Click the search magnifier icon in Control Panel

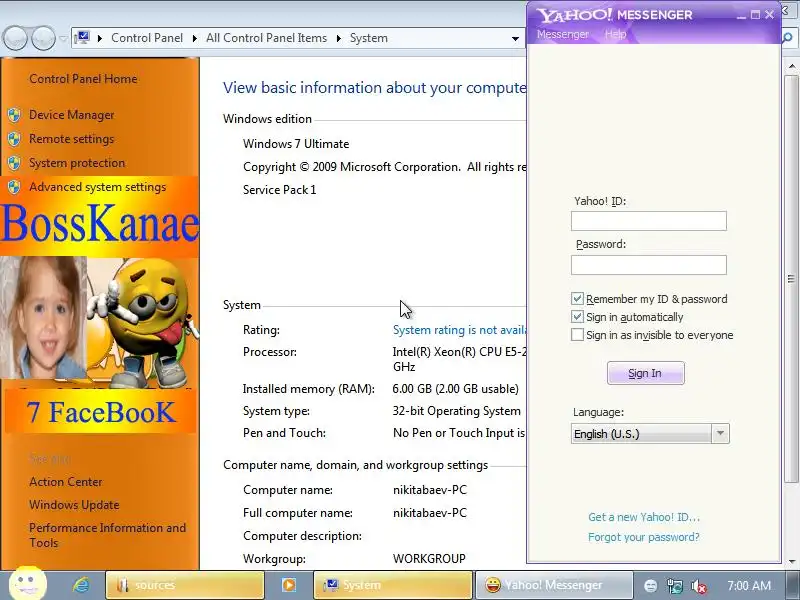coord(788,38)
